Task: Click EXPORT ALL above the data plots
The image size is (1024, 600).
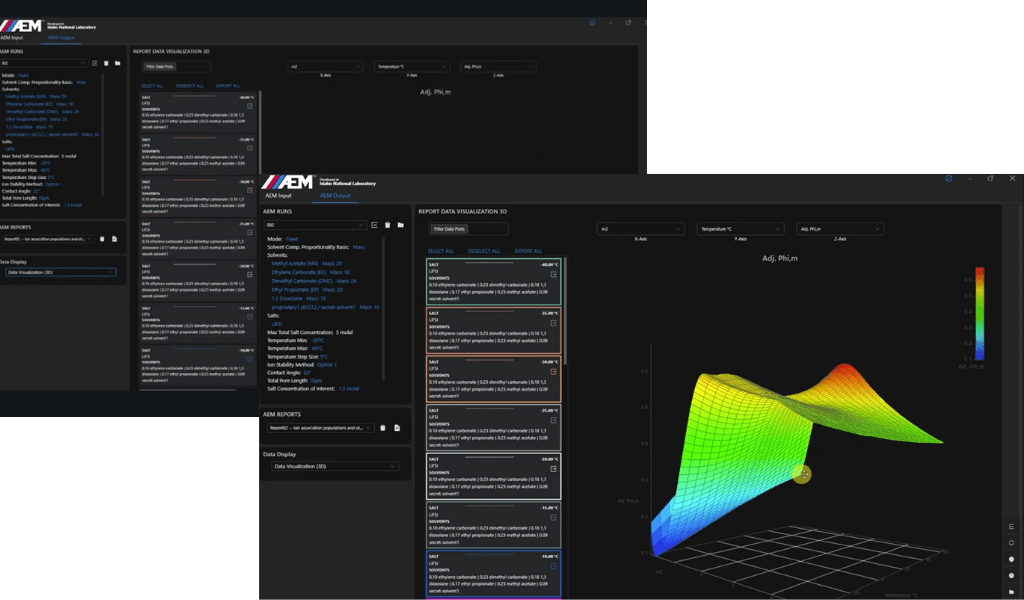Action: point(527,251)
